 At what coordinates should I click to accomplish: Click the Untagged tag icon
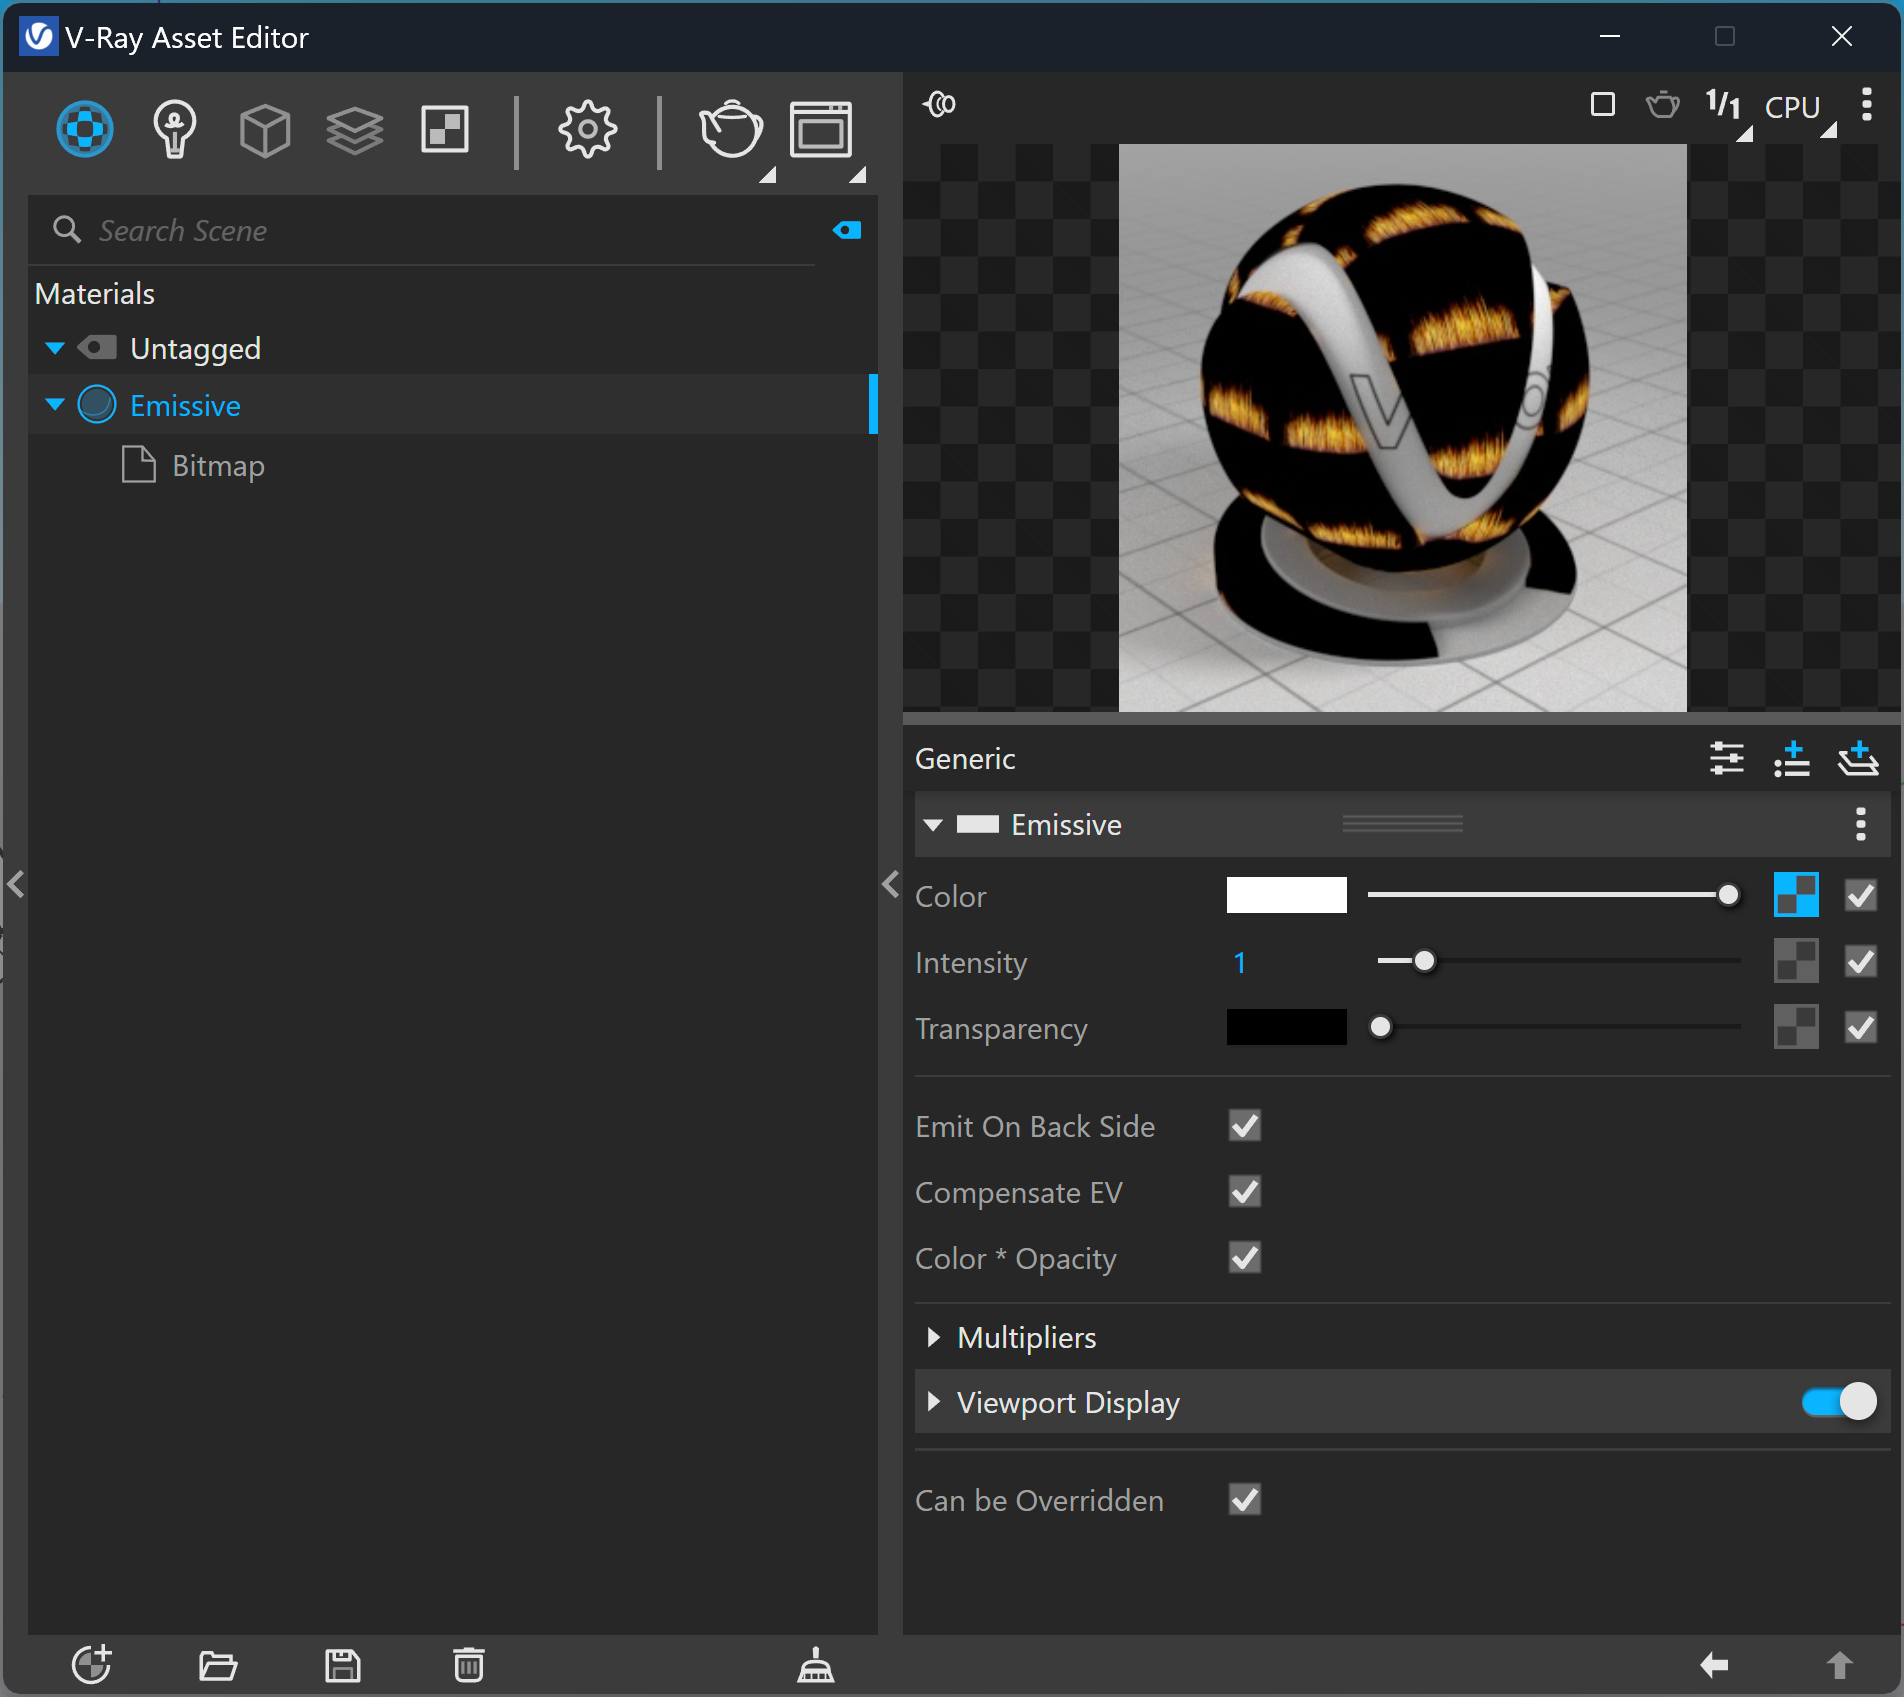(97, 348)
